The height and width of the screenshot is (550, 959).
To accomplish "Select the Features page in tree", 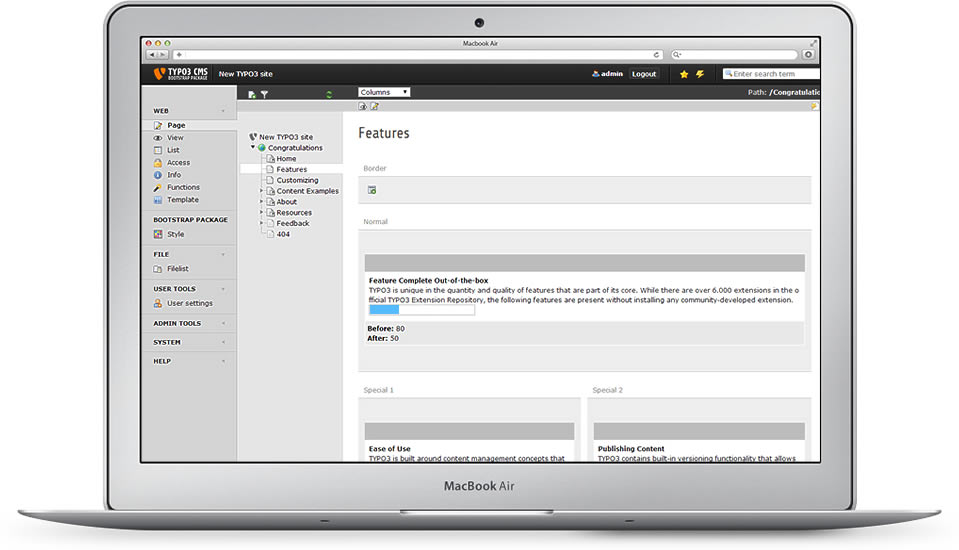I will (292, 169).
